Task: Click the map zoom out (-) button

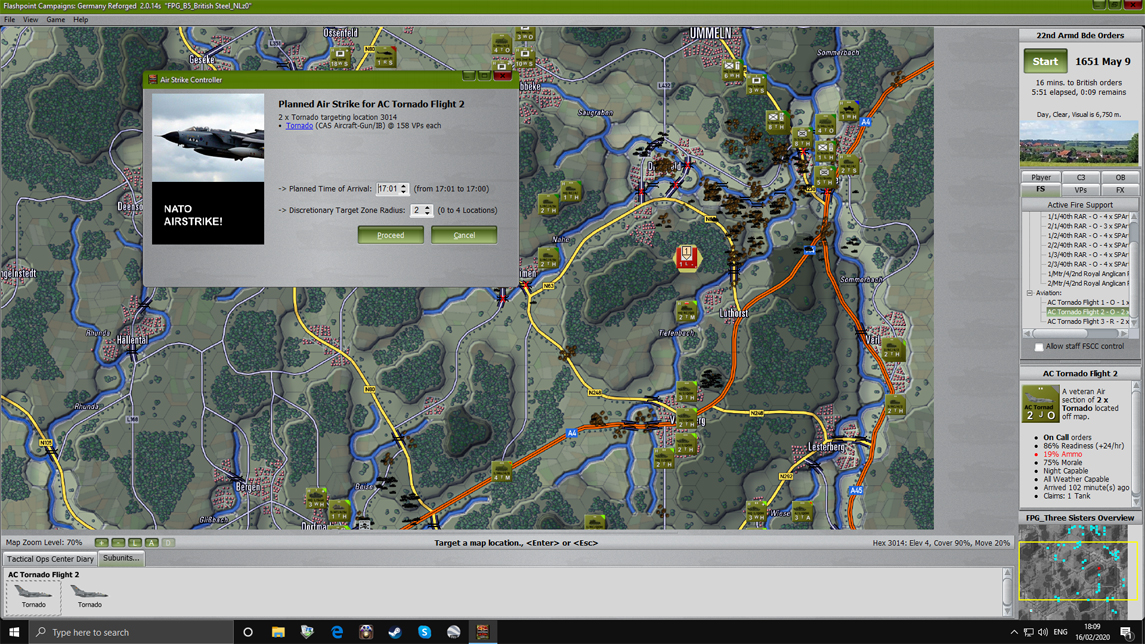Action: click(118, 543)
